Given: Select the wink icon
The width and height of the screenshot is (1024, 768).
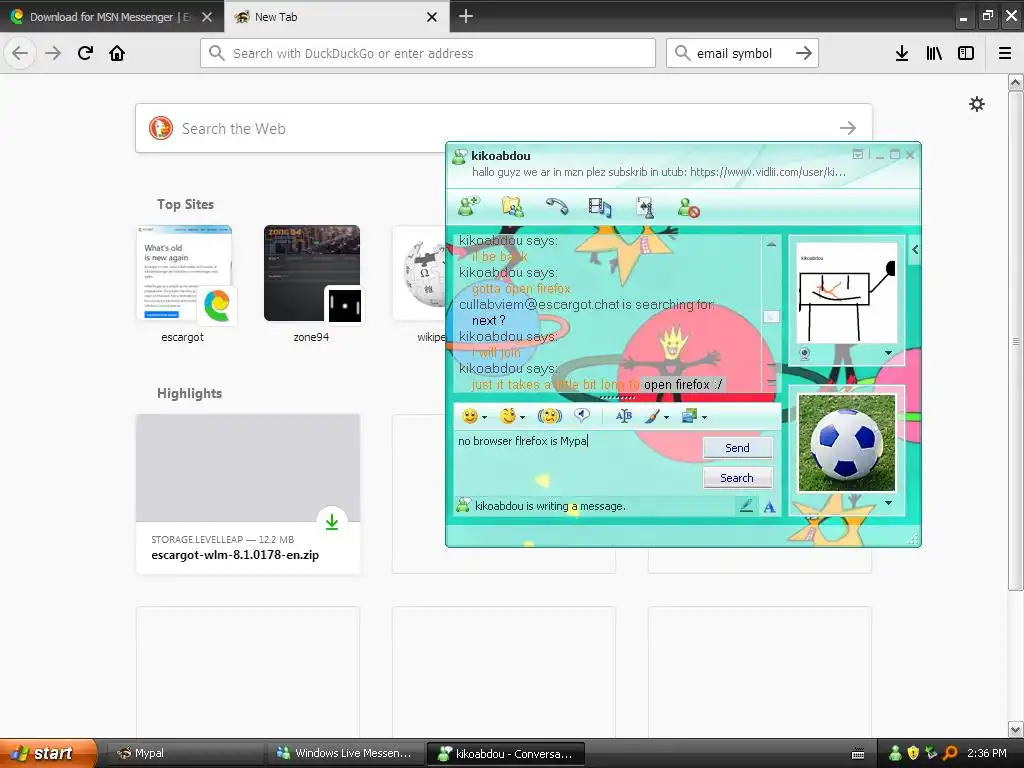Looking at the screenshot, I should 507,416.
